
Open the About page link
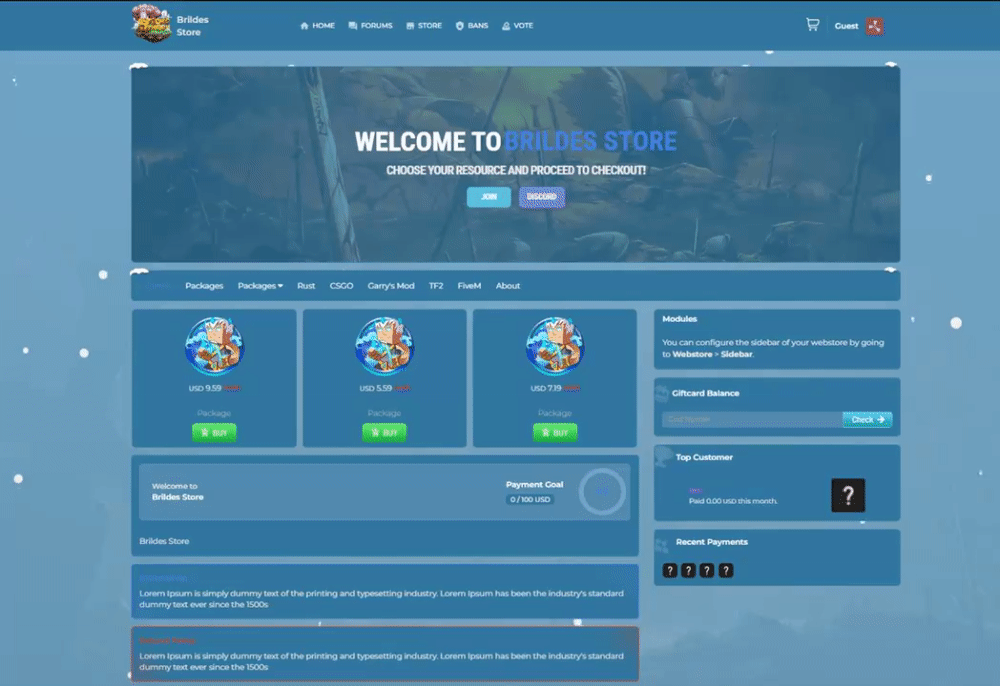click(x=508, y=286)
